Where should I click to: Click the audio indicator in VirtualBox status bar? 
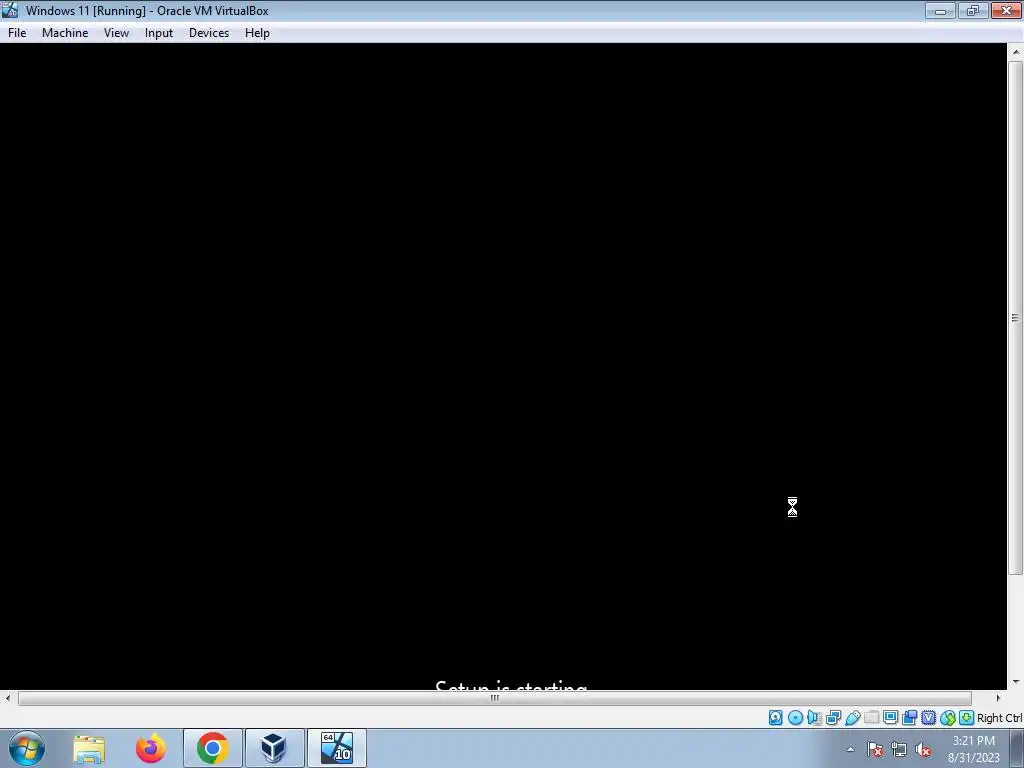coord(814,718)
